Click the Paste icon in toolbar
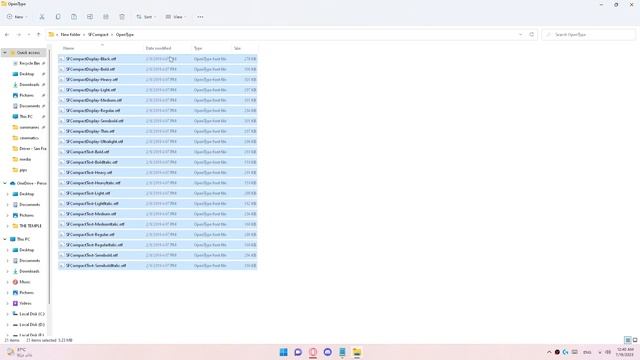This screenshot has width=640, height=360. pos(74,17)
